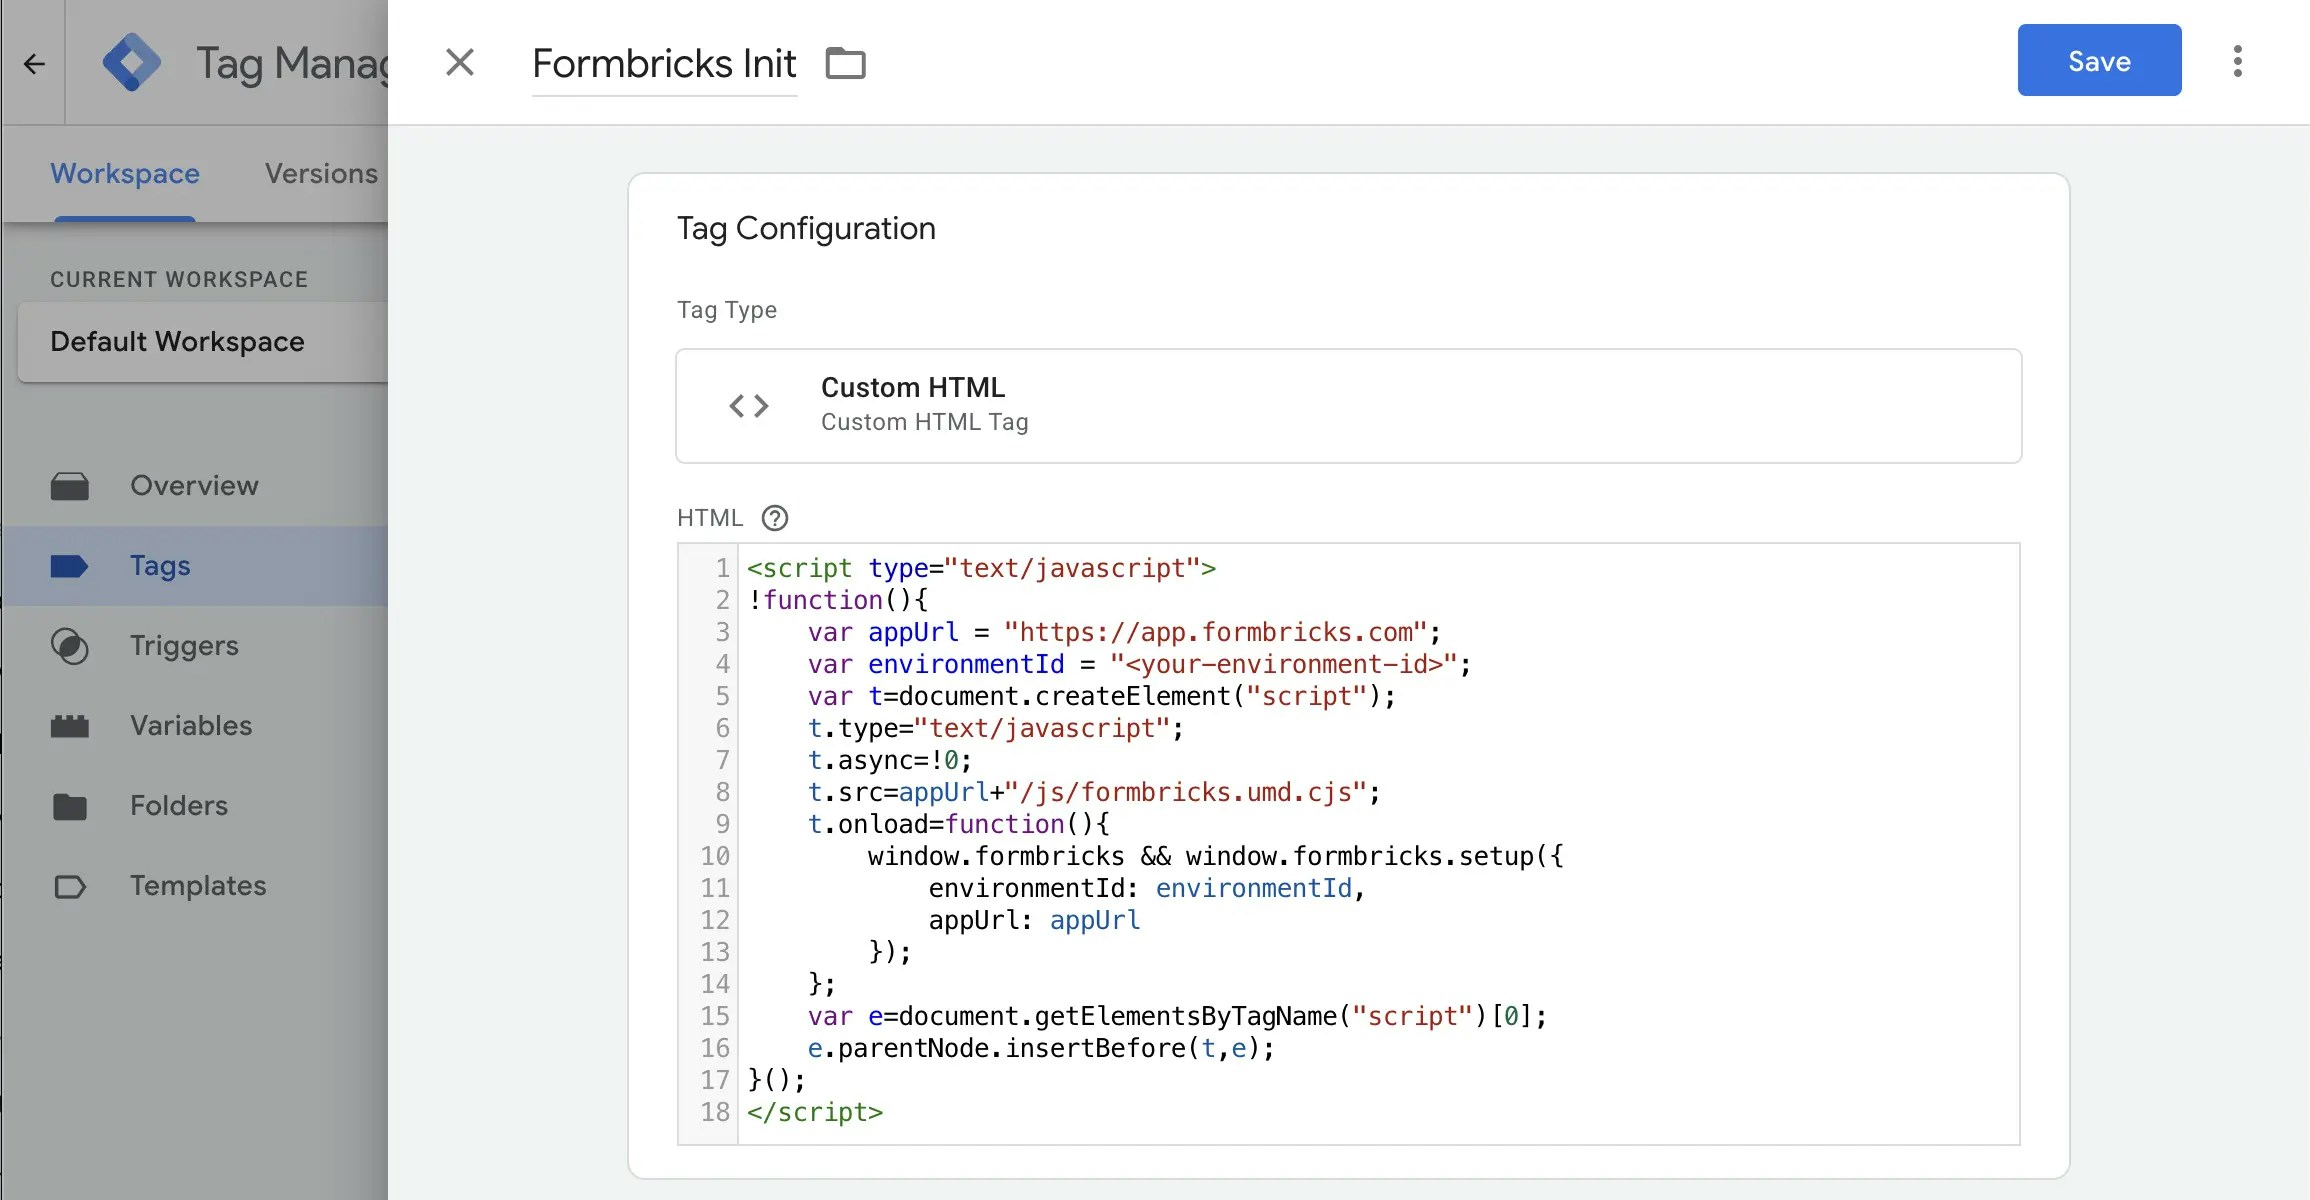Click the Custom HTML code brackets icon
The width and height of the screenshot is (2310, 1200).
pos(749,406)
